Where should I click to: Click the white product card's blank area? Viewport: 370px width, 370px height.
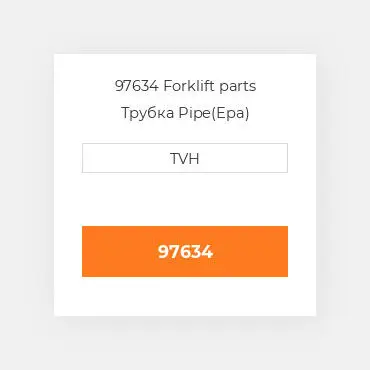pos(185,200)
